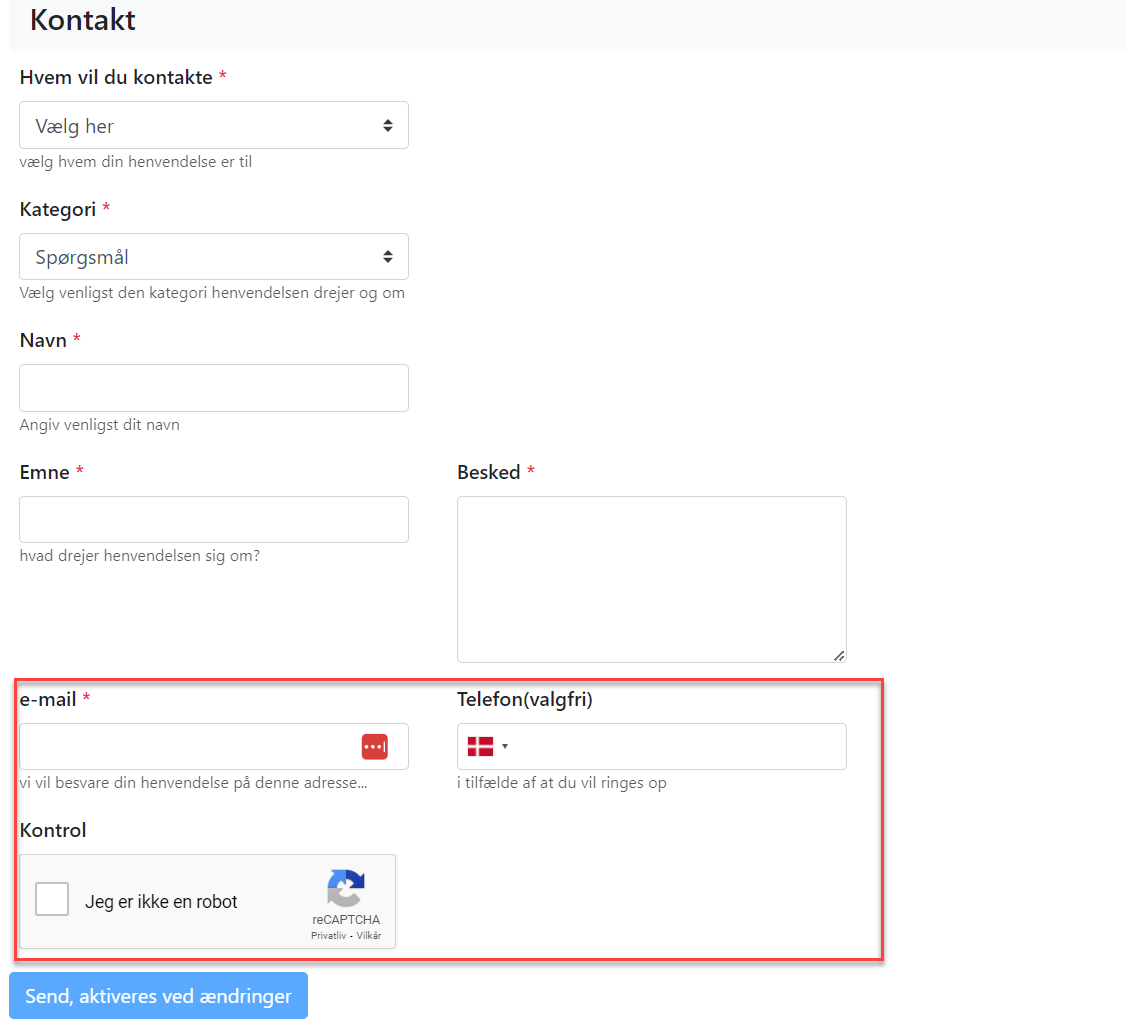Focus the Navn text field
Viewport: 1126px width, 1032px height.
coord(214,388)
